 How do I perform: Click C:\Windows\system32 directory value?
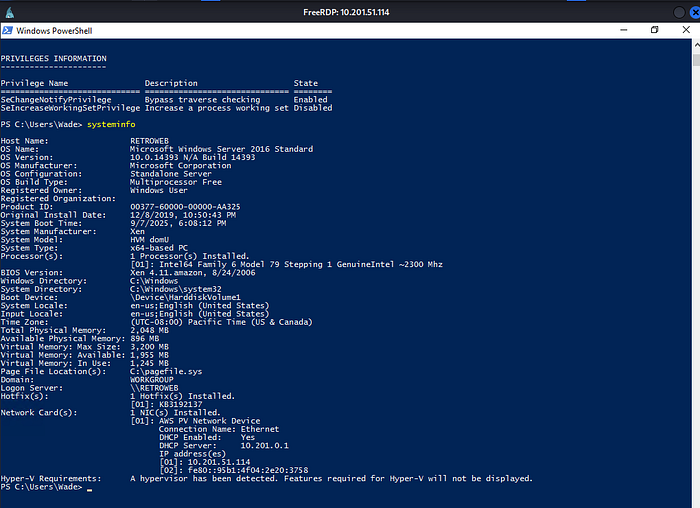coord(175,289)
